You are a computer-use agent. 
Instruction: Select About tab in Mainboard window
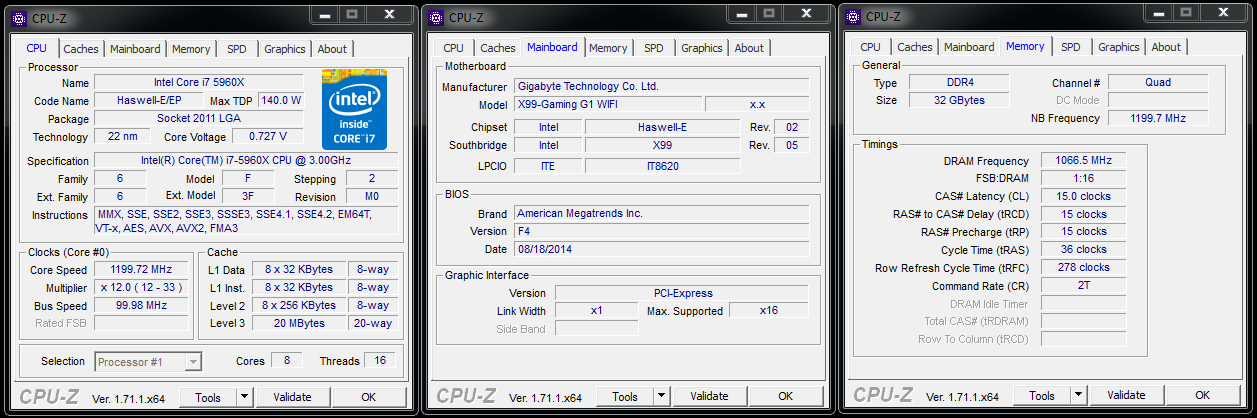point(749,48)
